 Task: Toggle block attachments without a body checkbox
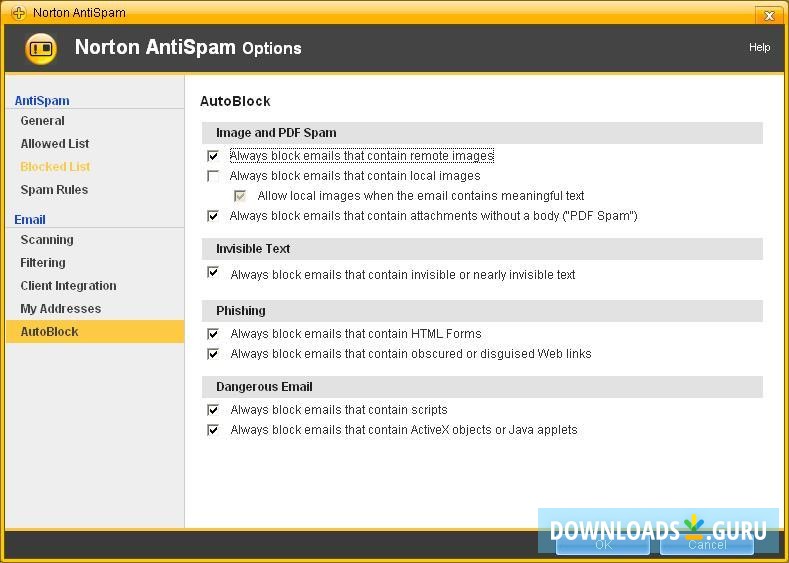point(213,216)
